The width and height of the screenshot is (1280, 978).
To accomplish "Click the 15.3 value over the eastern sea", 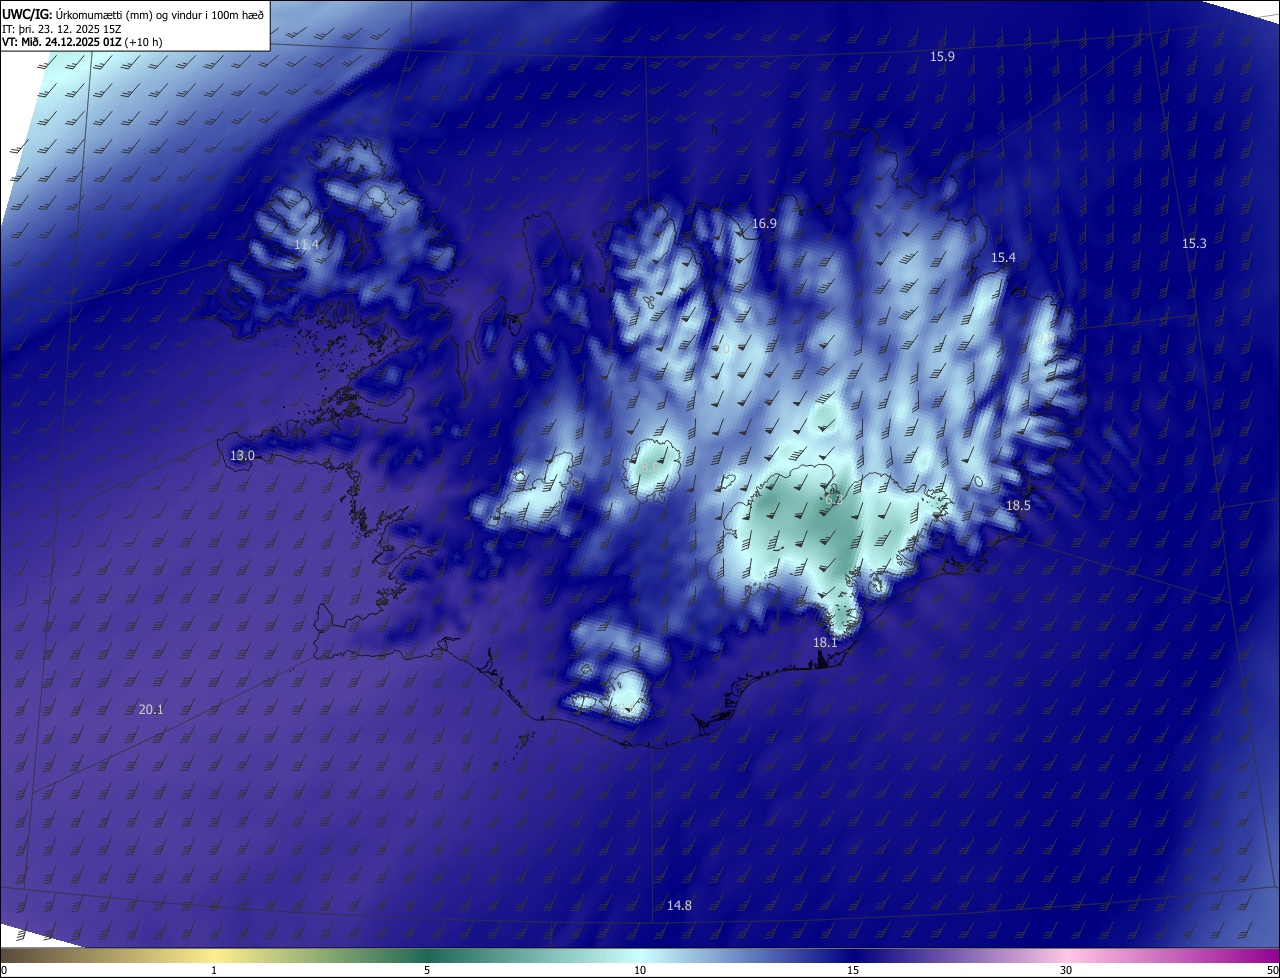I will [x=1194, y=244].
